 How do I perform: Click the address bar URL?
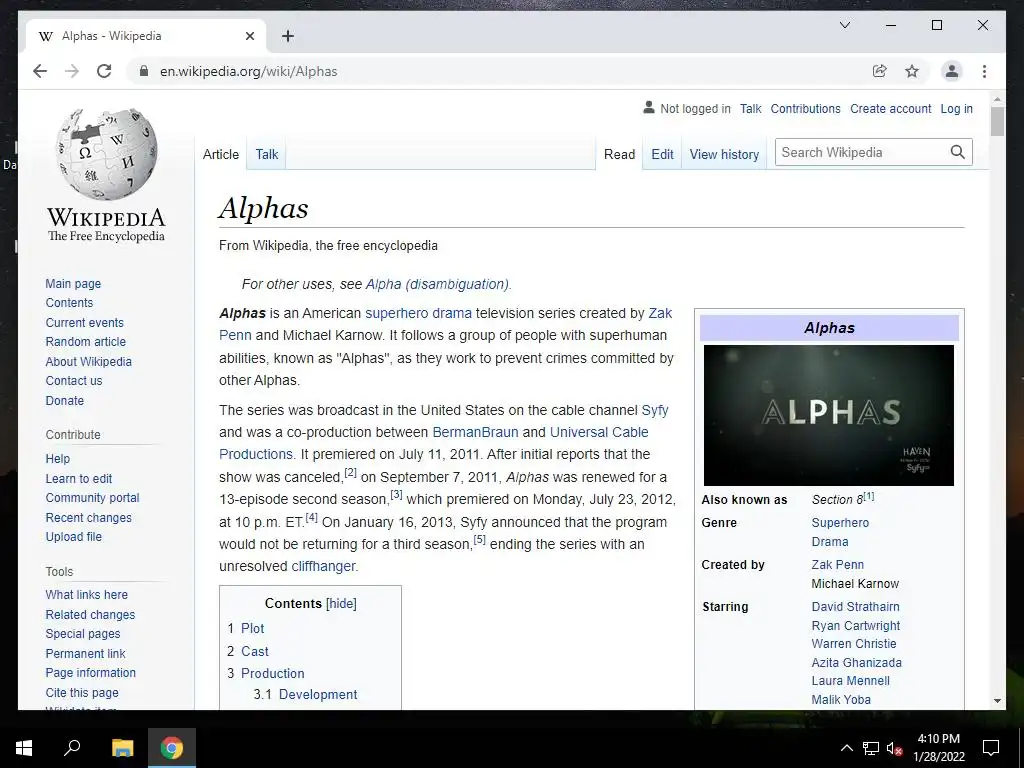[x=248, y=71]
